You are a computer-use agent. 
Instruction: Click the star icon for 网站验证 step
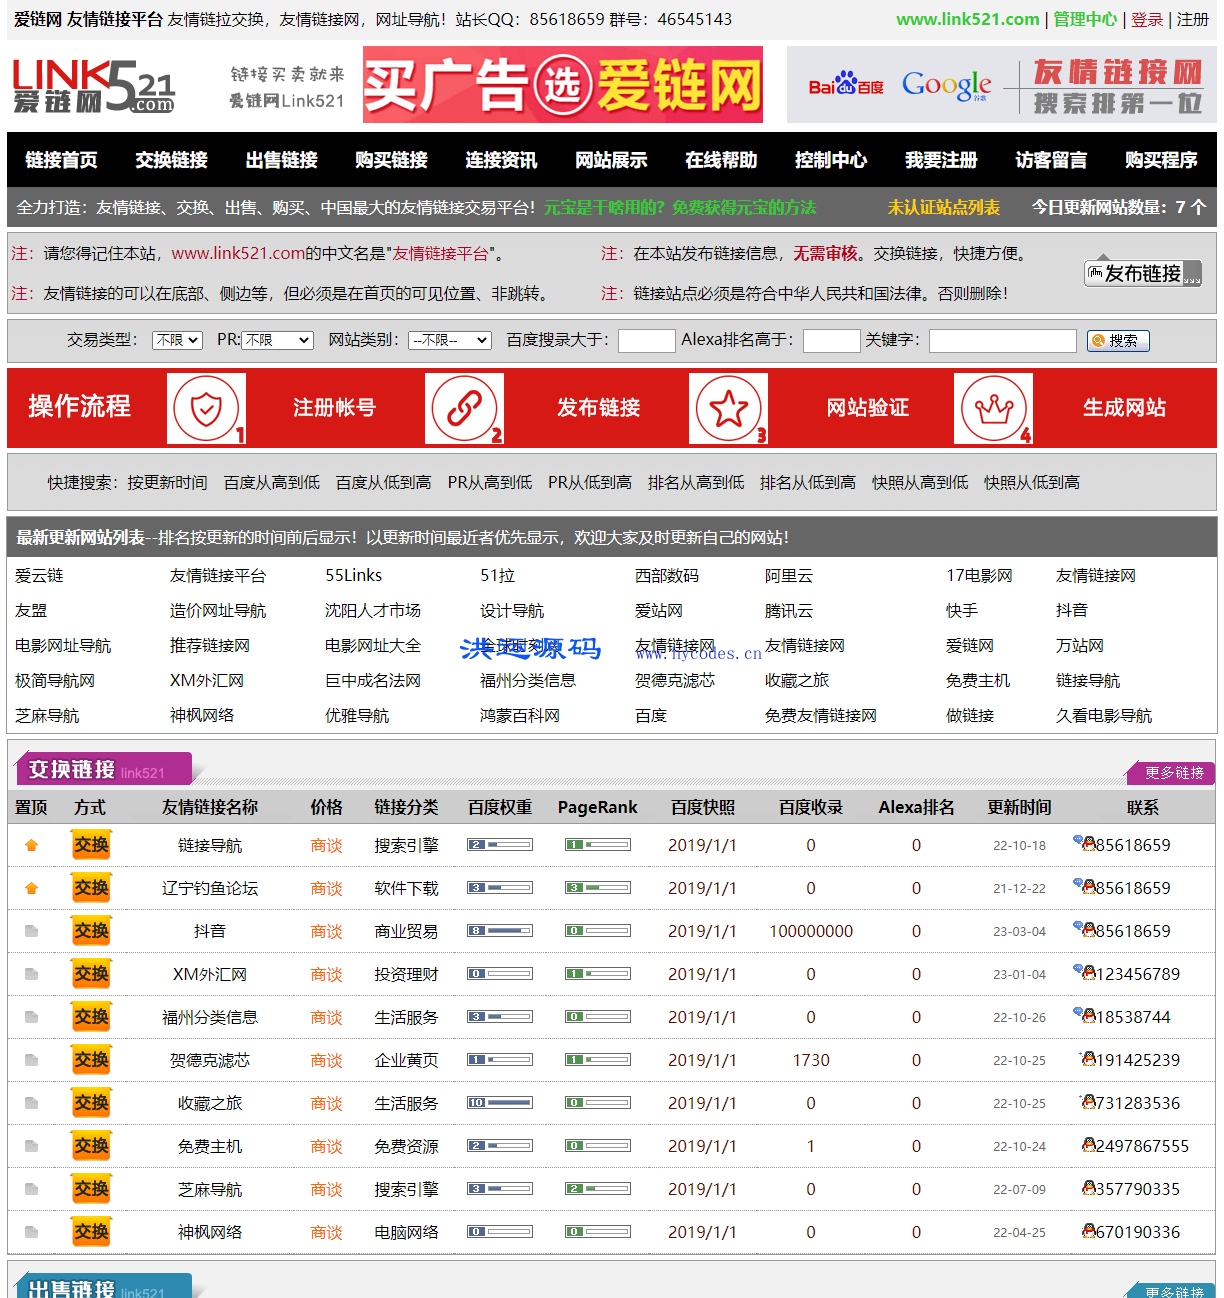click(728, 408)
